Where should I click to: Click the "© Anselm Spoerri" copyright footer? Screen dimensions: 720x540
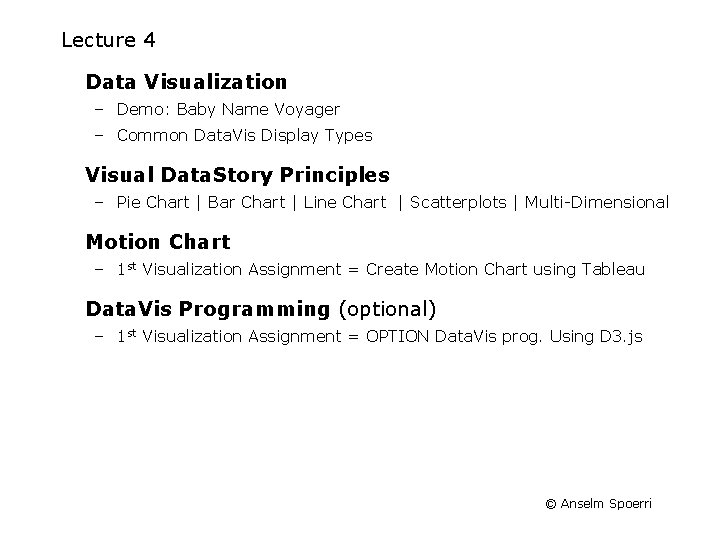(598, 503)
